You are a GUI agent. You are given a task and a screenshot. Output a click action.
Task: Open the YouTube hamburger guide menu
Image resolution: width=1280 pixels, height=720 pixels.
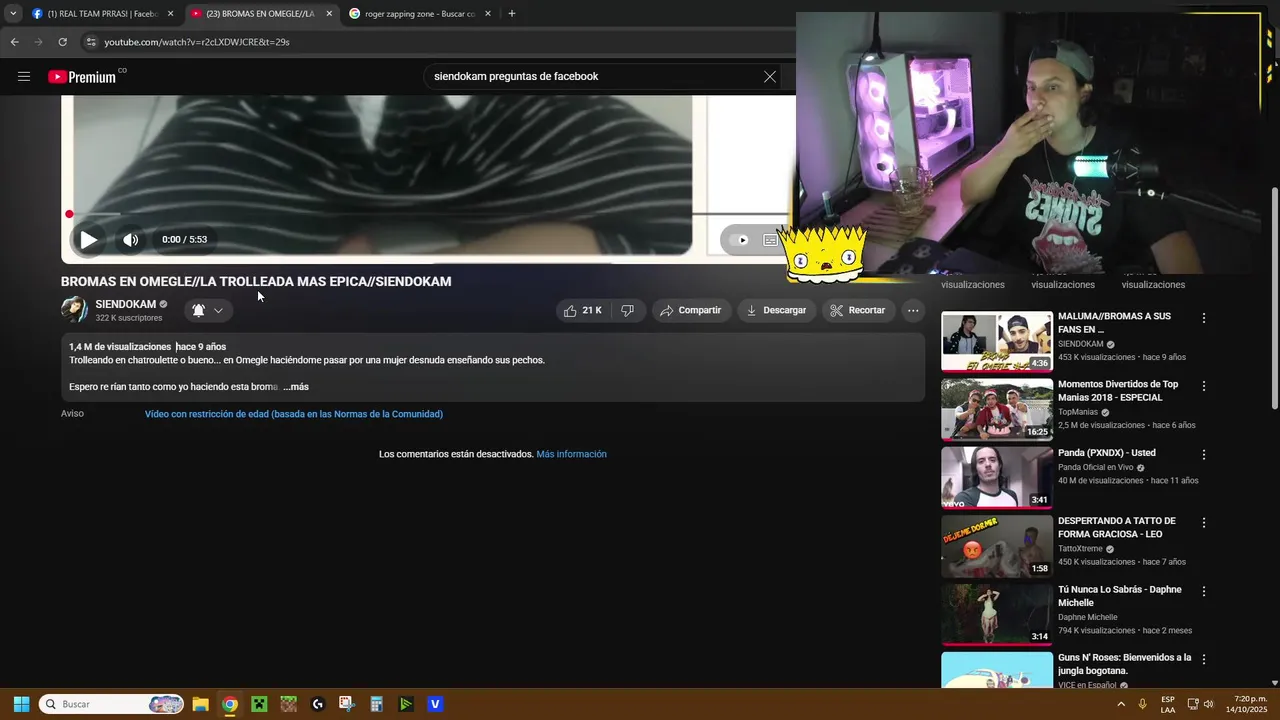24,77
